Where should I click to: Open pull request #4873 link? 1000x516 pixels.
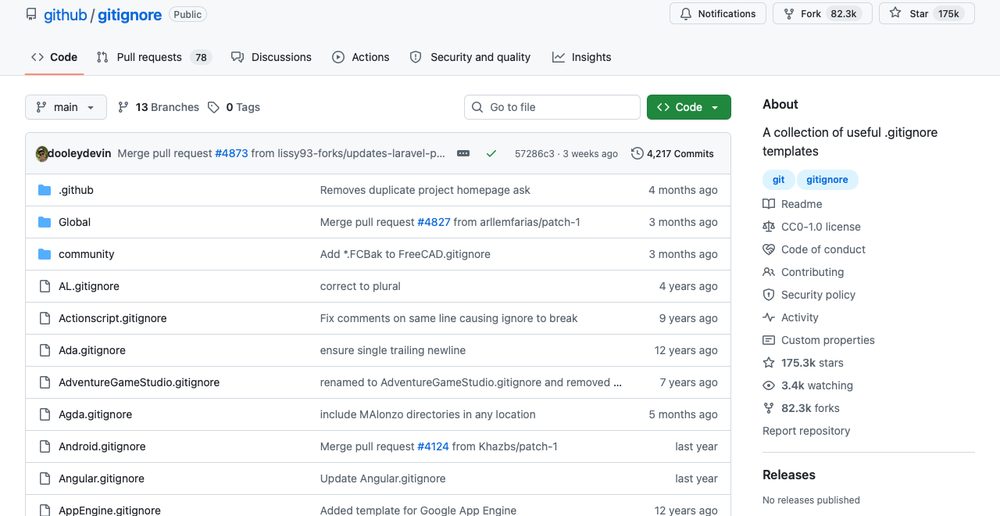(231, 154)
